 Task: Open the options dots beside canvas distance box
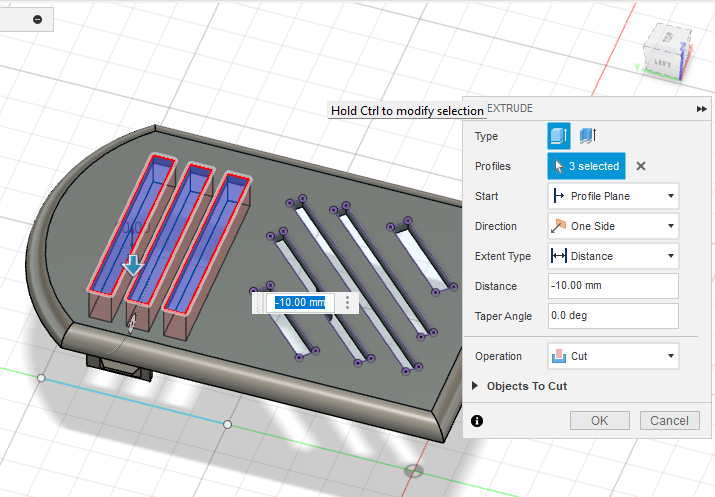tap(347, 302)
